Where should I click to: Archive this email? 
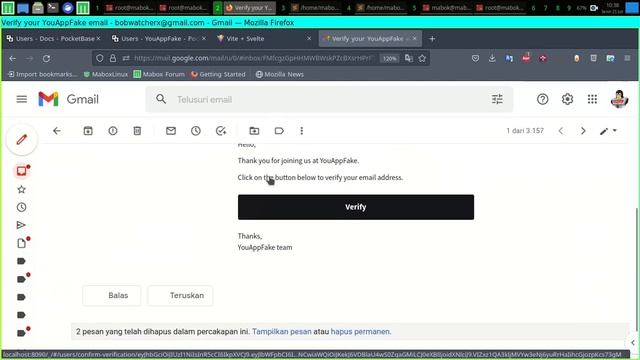[88, 131]
